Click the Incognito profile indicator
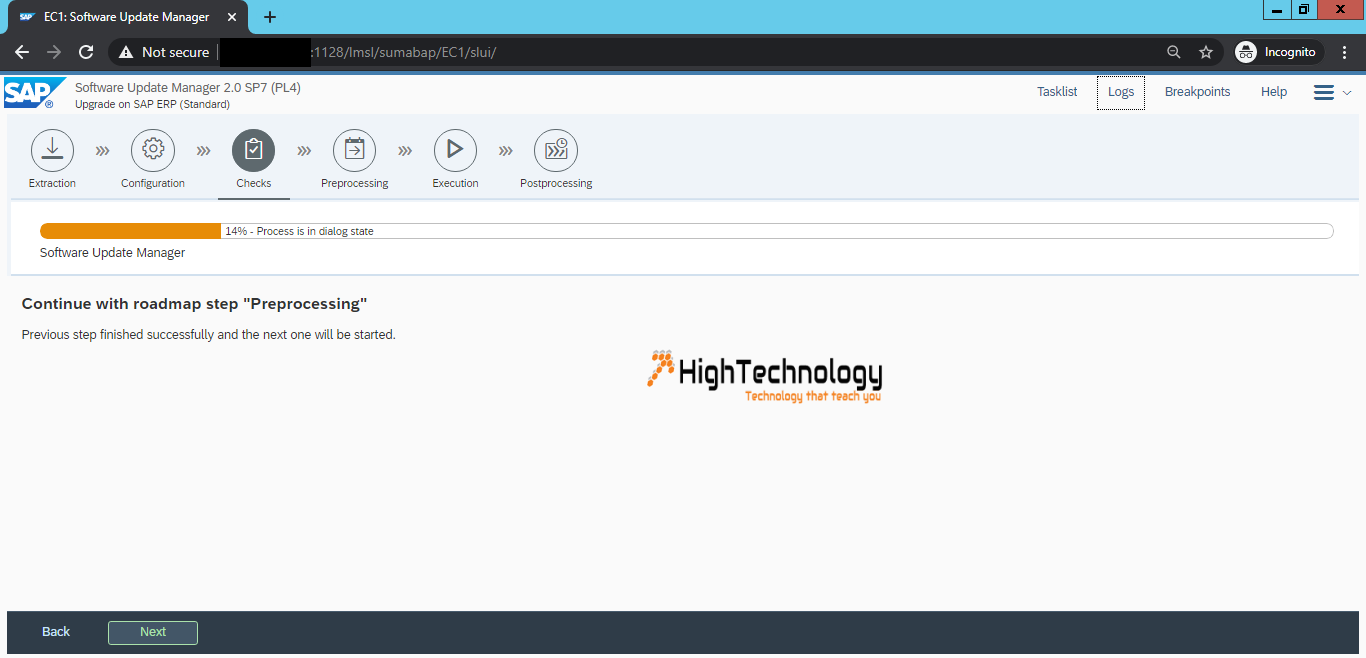This screenshot has width=1366, height=658. [x=1279, y=52]
